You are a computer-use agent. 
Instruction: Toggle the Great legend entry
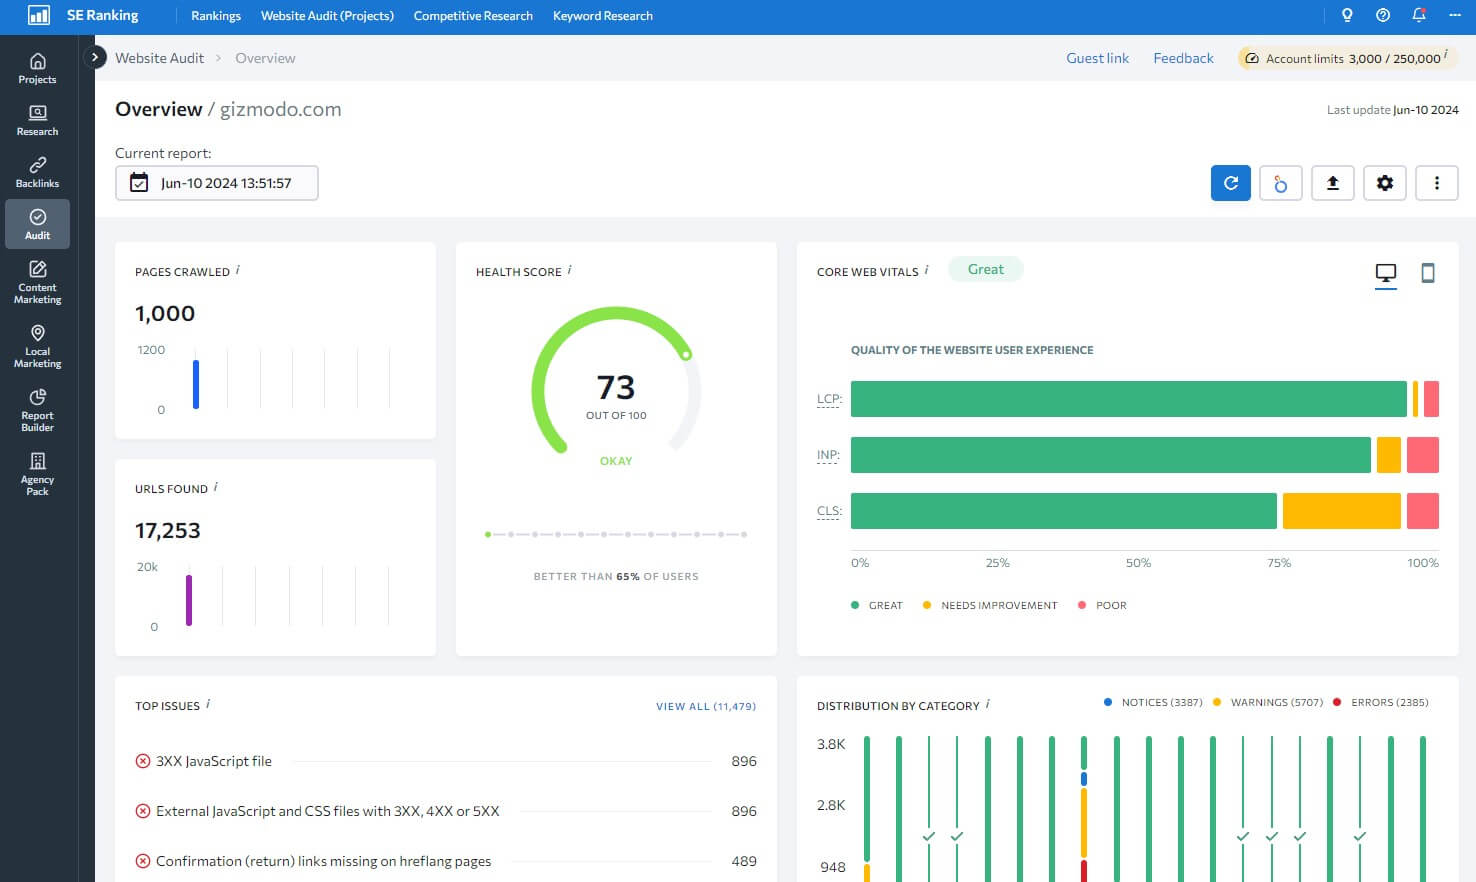[x=877, y=605]
